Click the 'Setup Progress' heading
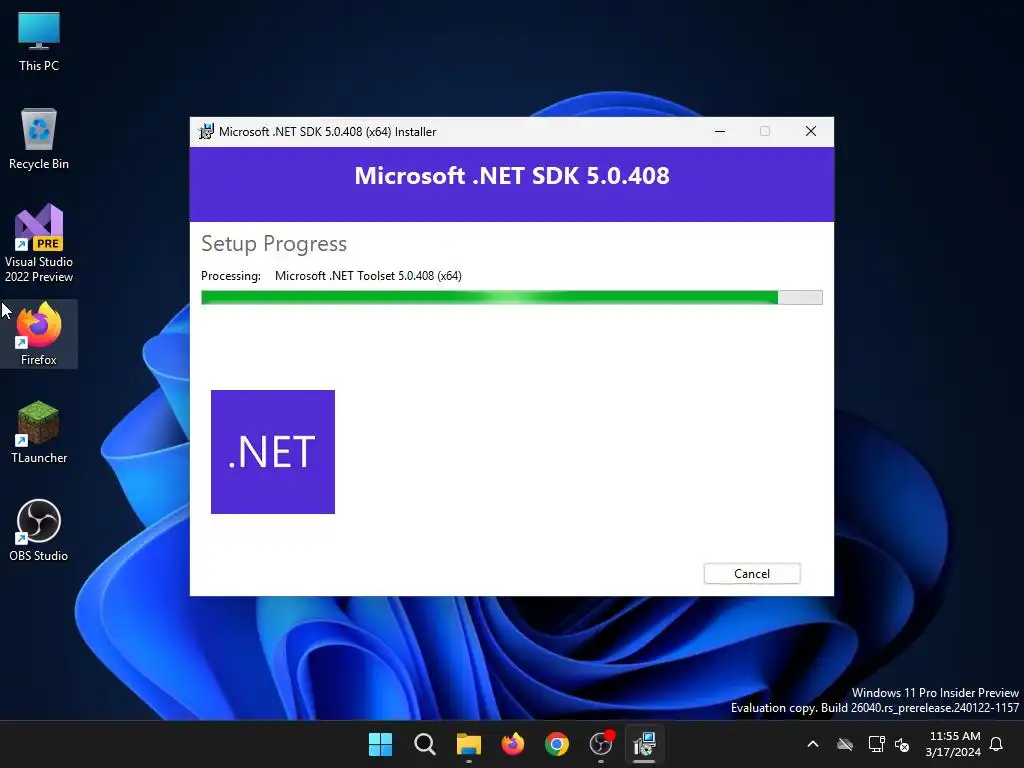 pyautogui.click(x=274, y=244)
